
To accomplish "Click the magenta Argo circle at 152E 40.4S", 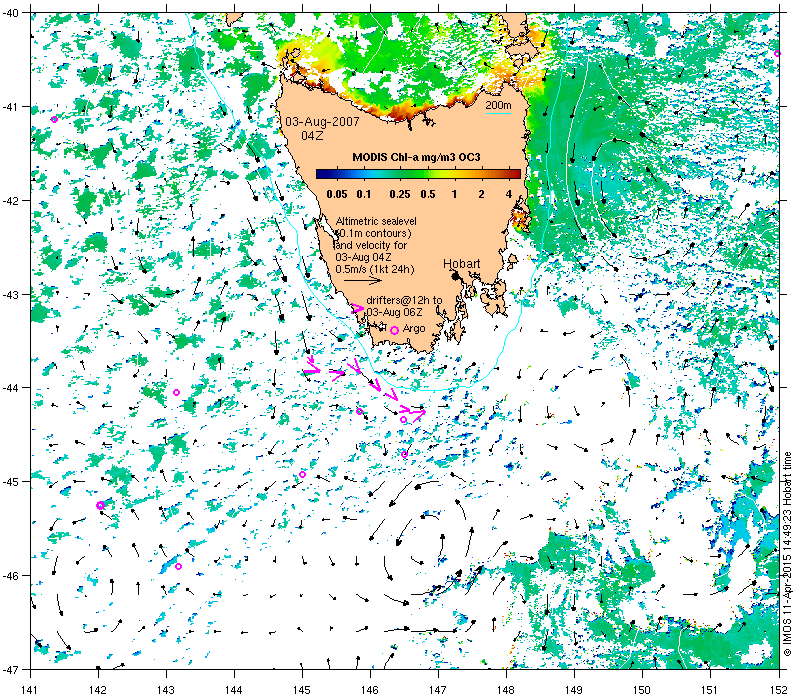I will pos(777,54).
